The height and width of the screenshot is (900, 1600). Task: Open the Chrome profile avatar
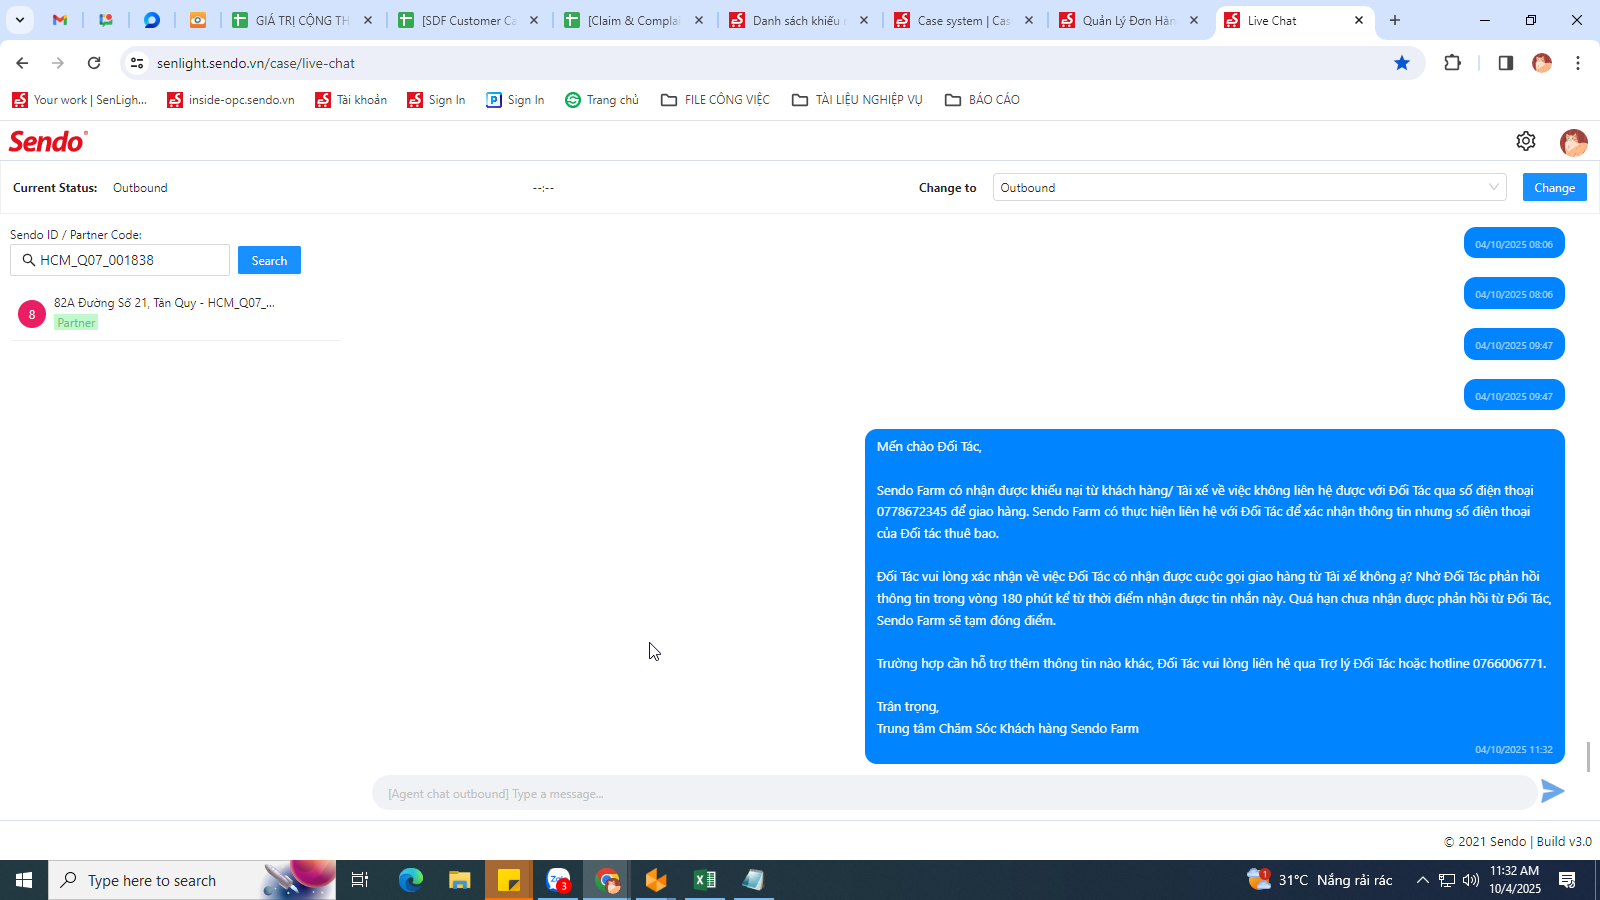click(x=1542, y=63)
